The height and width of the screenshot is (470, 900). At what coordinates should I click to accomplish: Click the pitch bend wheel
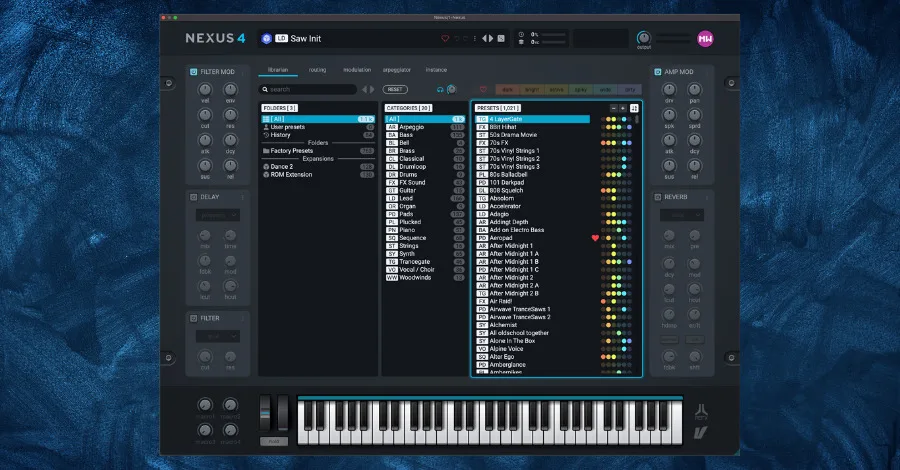pyautogui.click(x=265, y=412)
